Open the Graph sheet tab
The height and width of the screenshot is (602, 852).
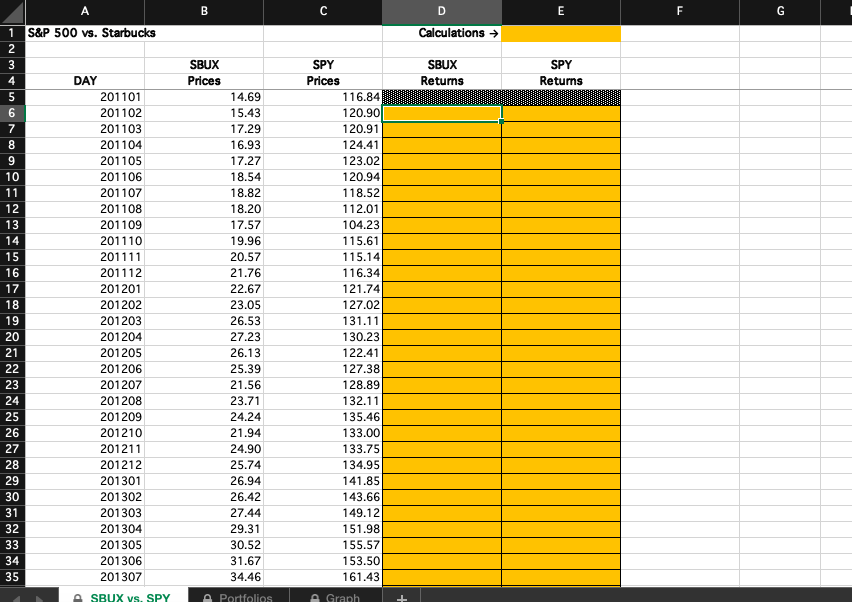335,597
